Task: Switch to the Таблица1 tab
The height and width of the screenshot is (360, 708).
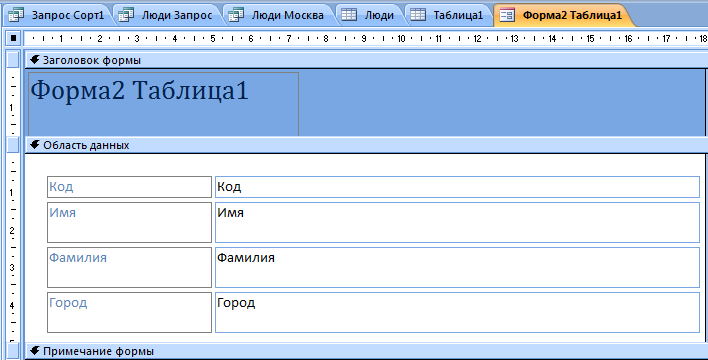Action: (x=449, y=15)
